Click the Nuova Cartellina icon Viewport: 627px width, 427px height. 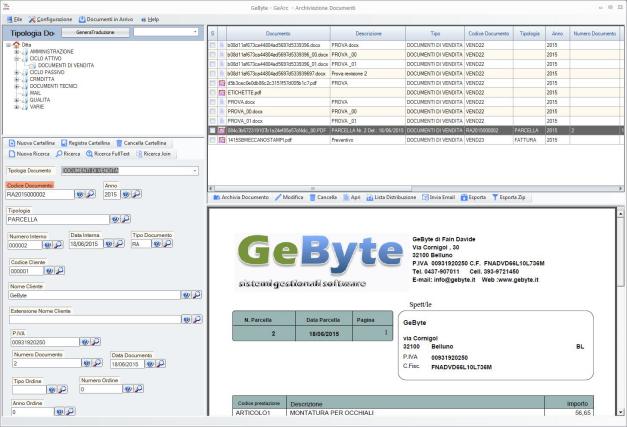(12, 143)
